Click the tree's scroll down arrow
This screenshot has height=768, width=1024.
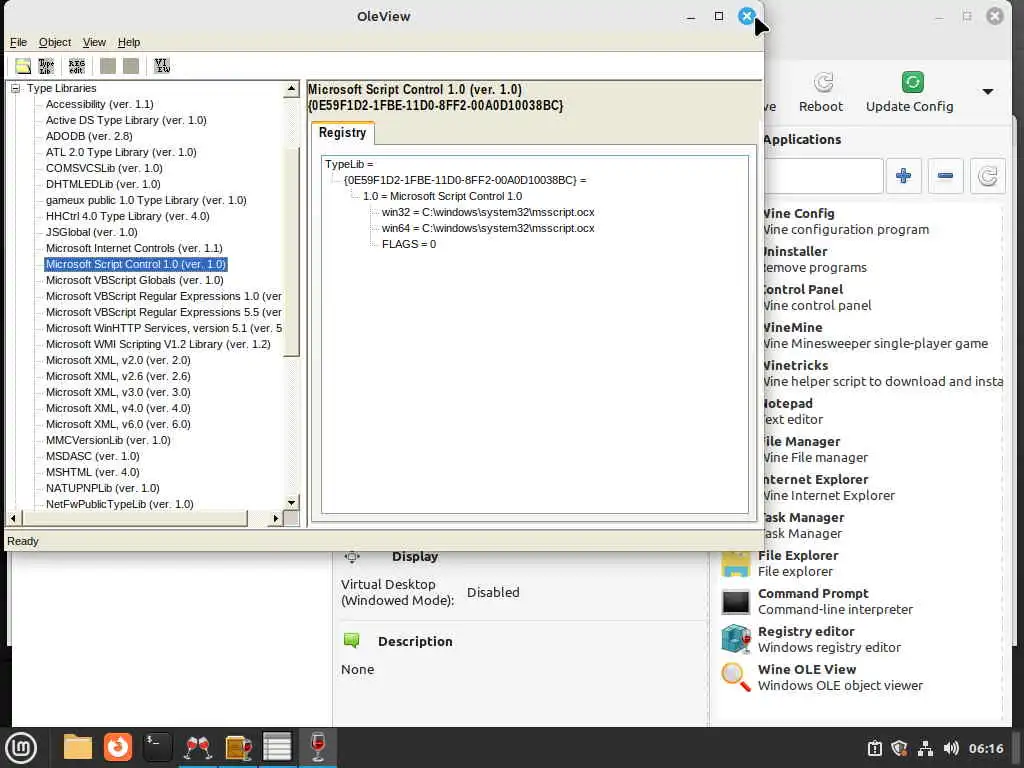coord(292,502)
